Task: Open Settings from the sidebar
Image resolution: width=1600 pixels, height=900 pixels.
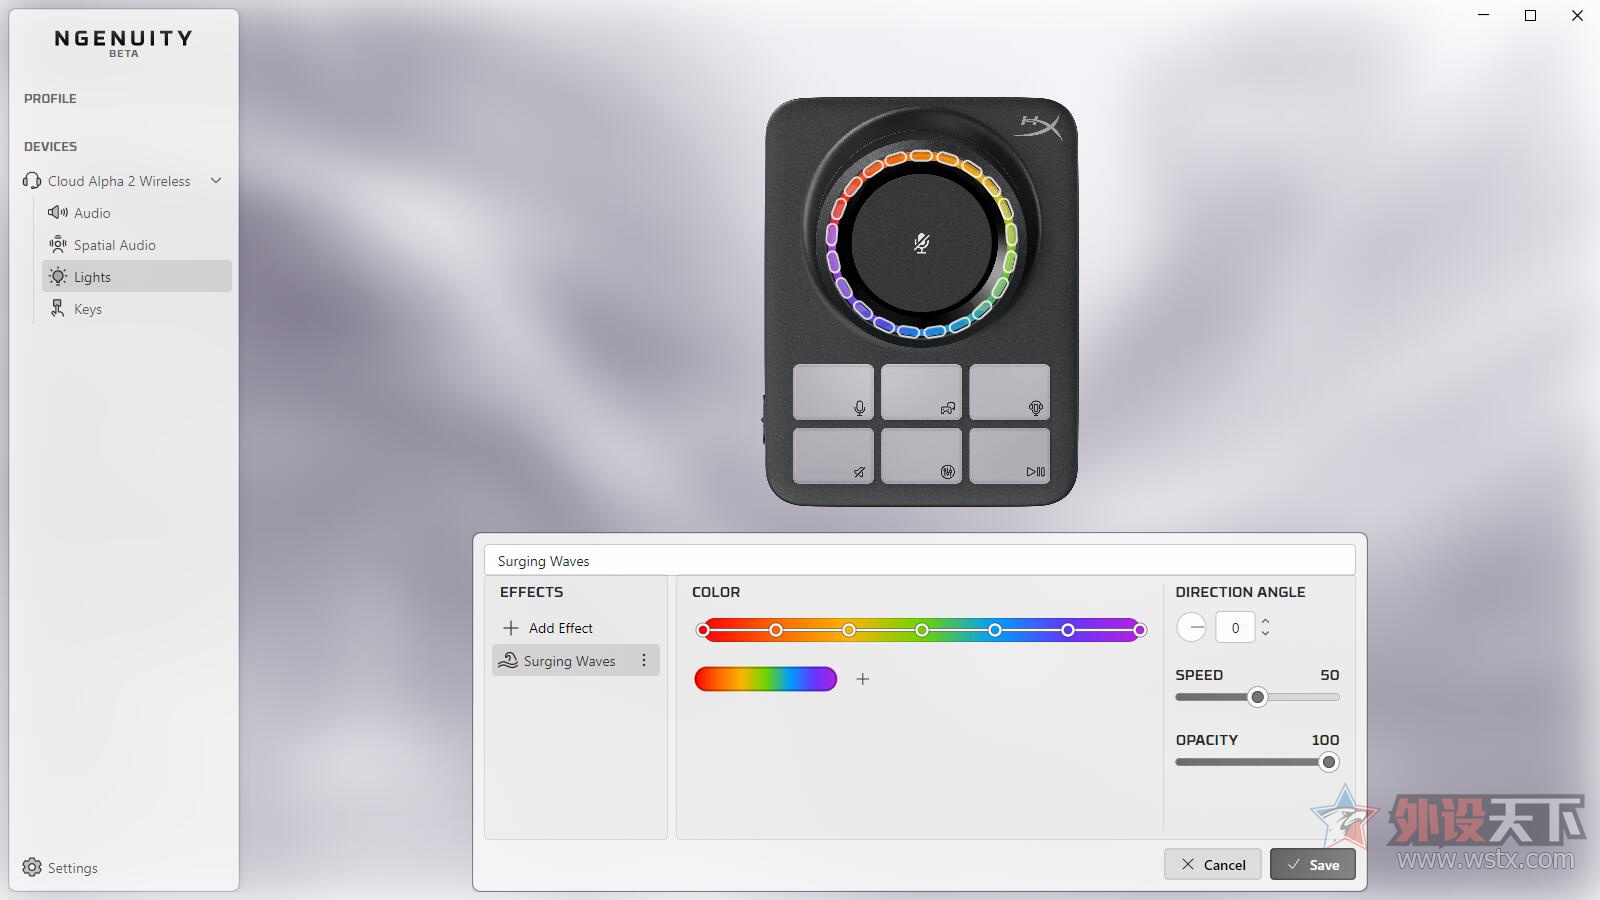Action: (x=60, y=867)
